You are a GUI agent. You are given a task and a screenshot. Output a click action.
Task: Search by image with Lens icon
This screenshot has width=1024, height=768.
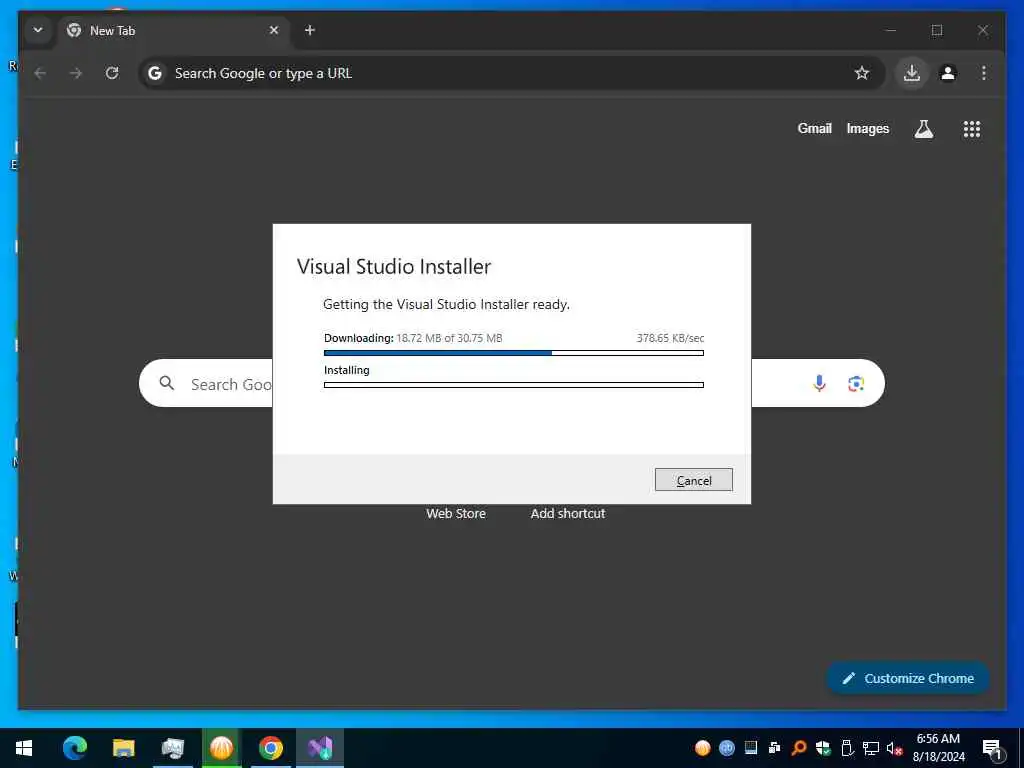click(856, 383)
